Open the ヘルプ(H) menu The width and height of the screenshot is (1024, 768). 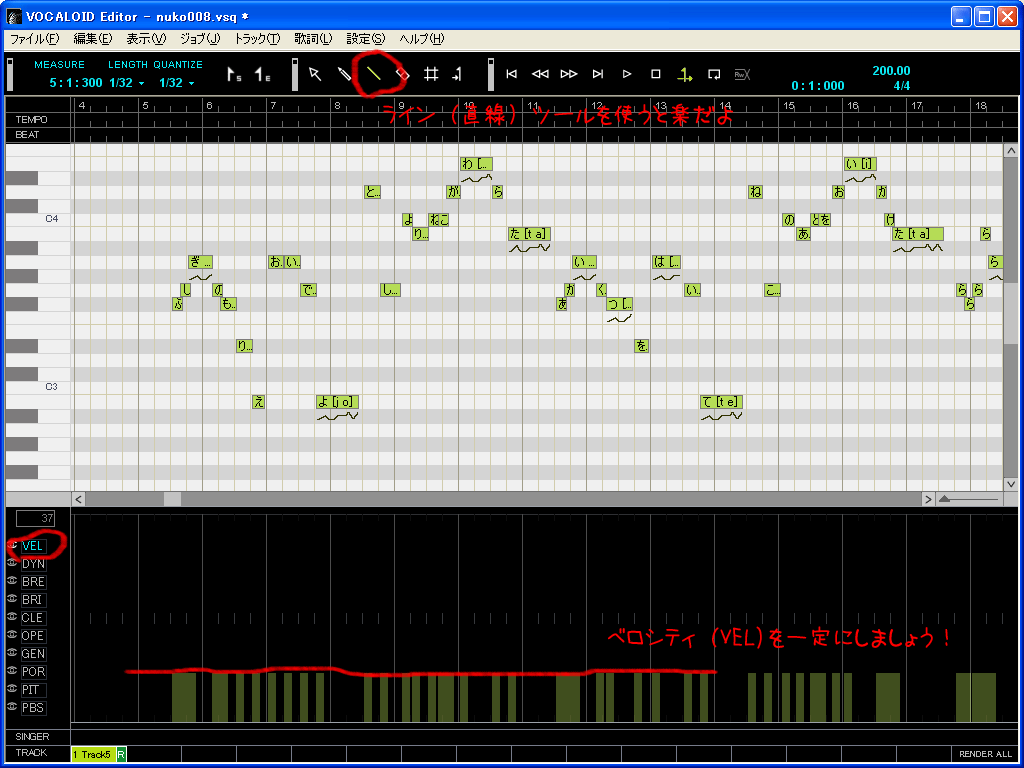tap(421, 39)
